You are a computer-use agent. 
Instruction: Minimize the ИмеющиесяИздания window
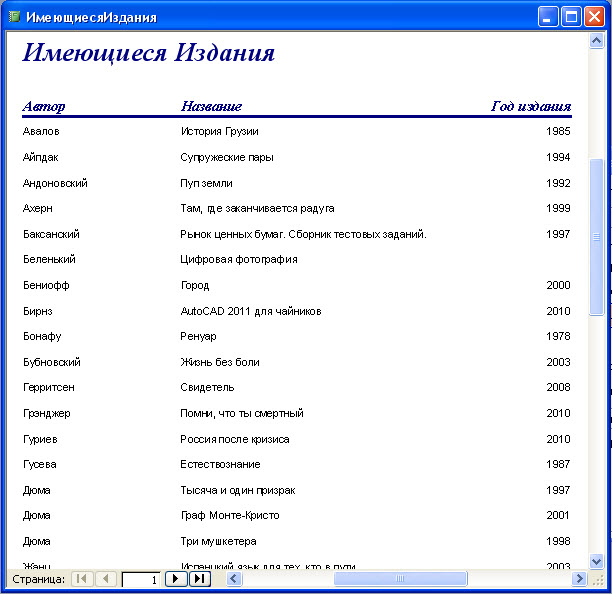(x=547, y=17)
